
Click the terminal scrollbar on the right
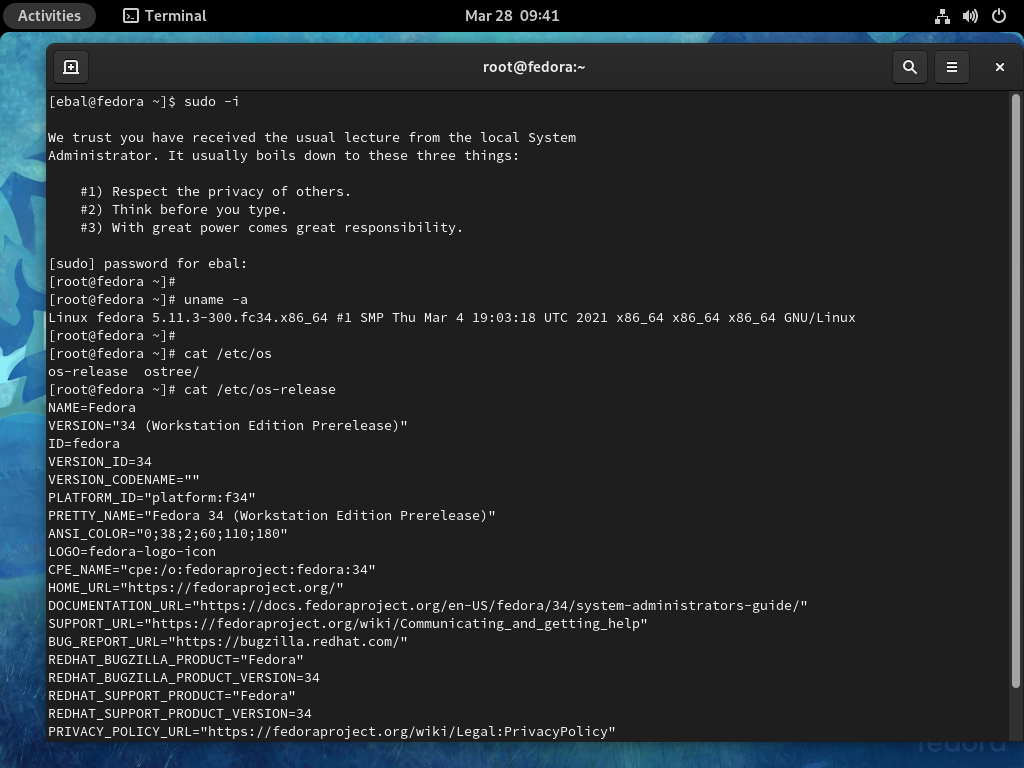[x=1015, y=400]
